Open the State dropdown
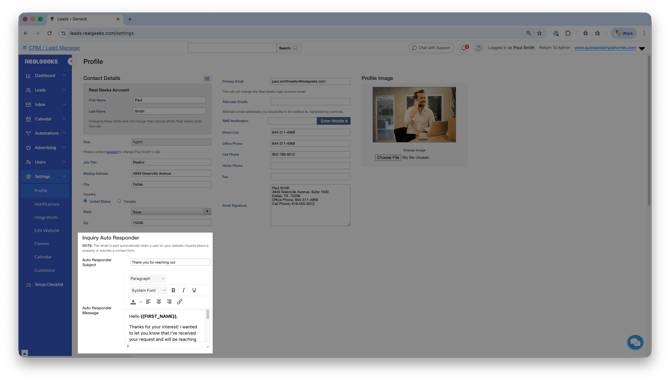The height and width of the screenshot is (382, 670). 171,212
